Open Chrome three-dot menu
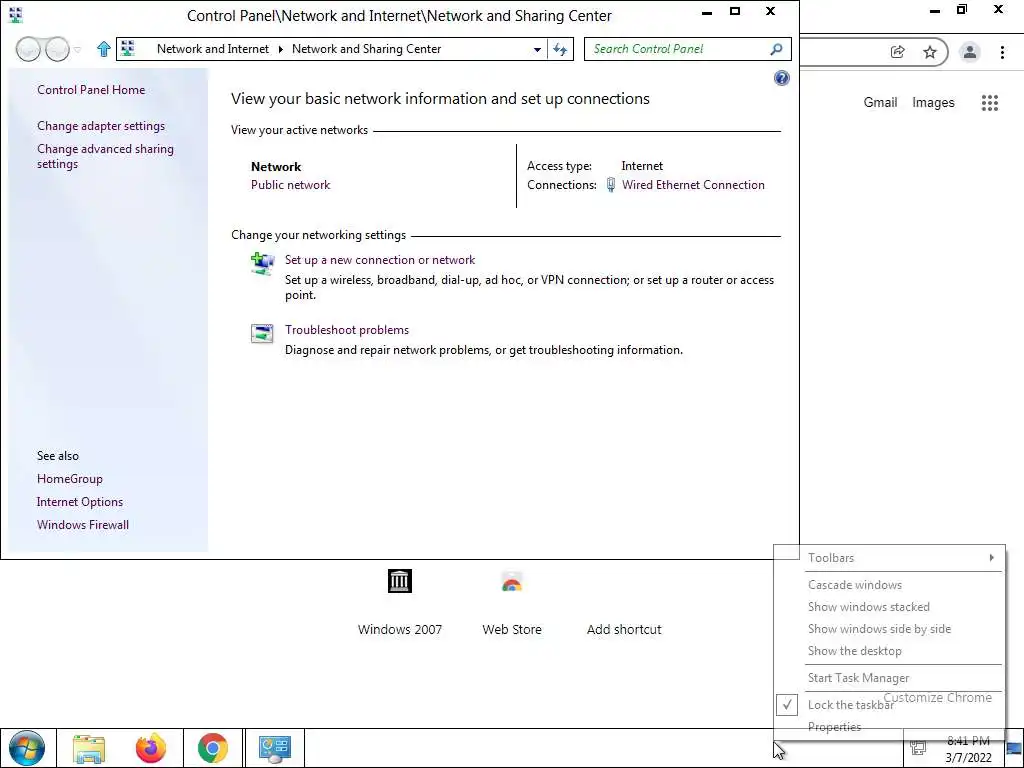 1002,52
